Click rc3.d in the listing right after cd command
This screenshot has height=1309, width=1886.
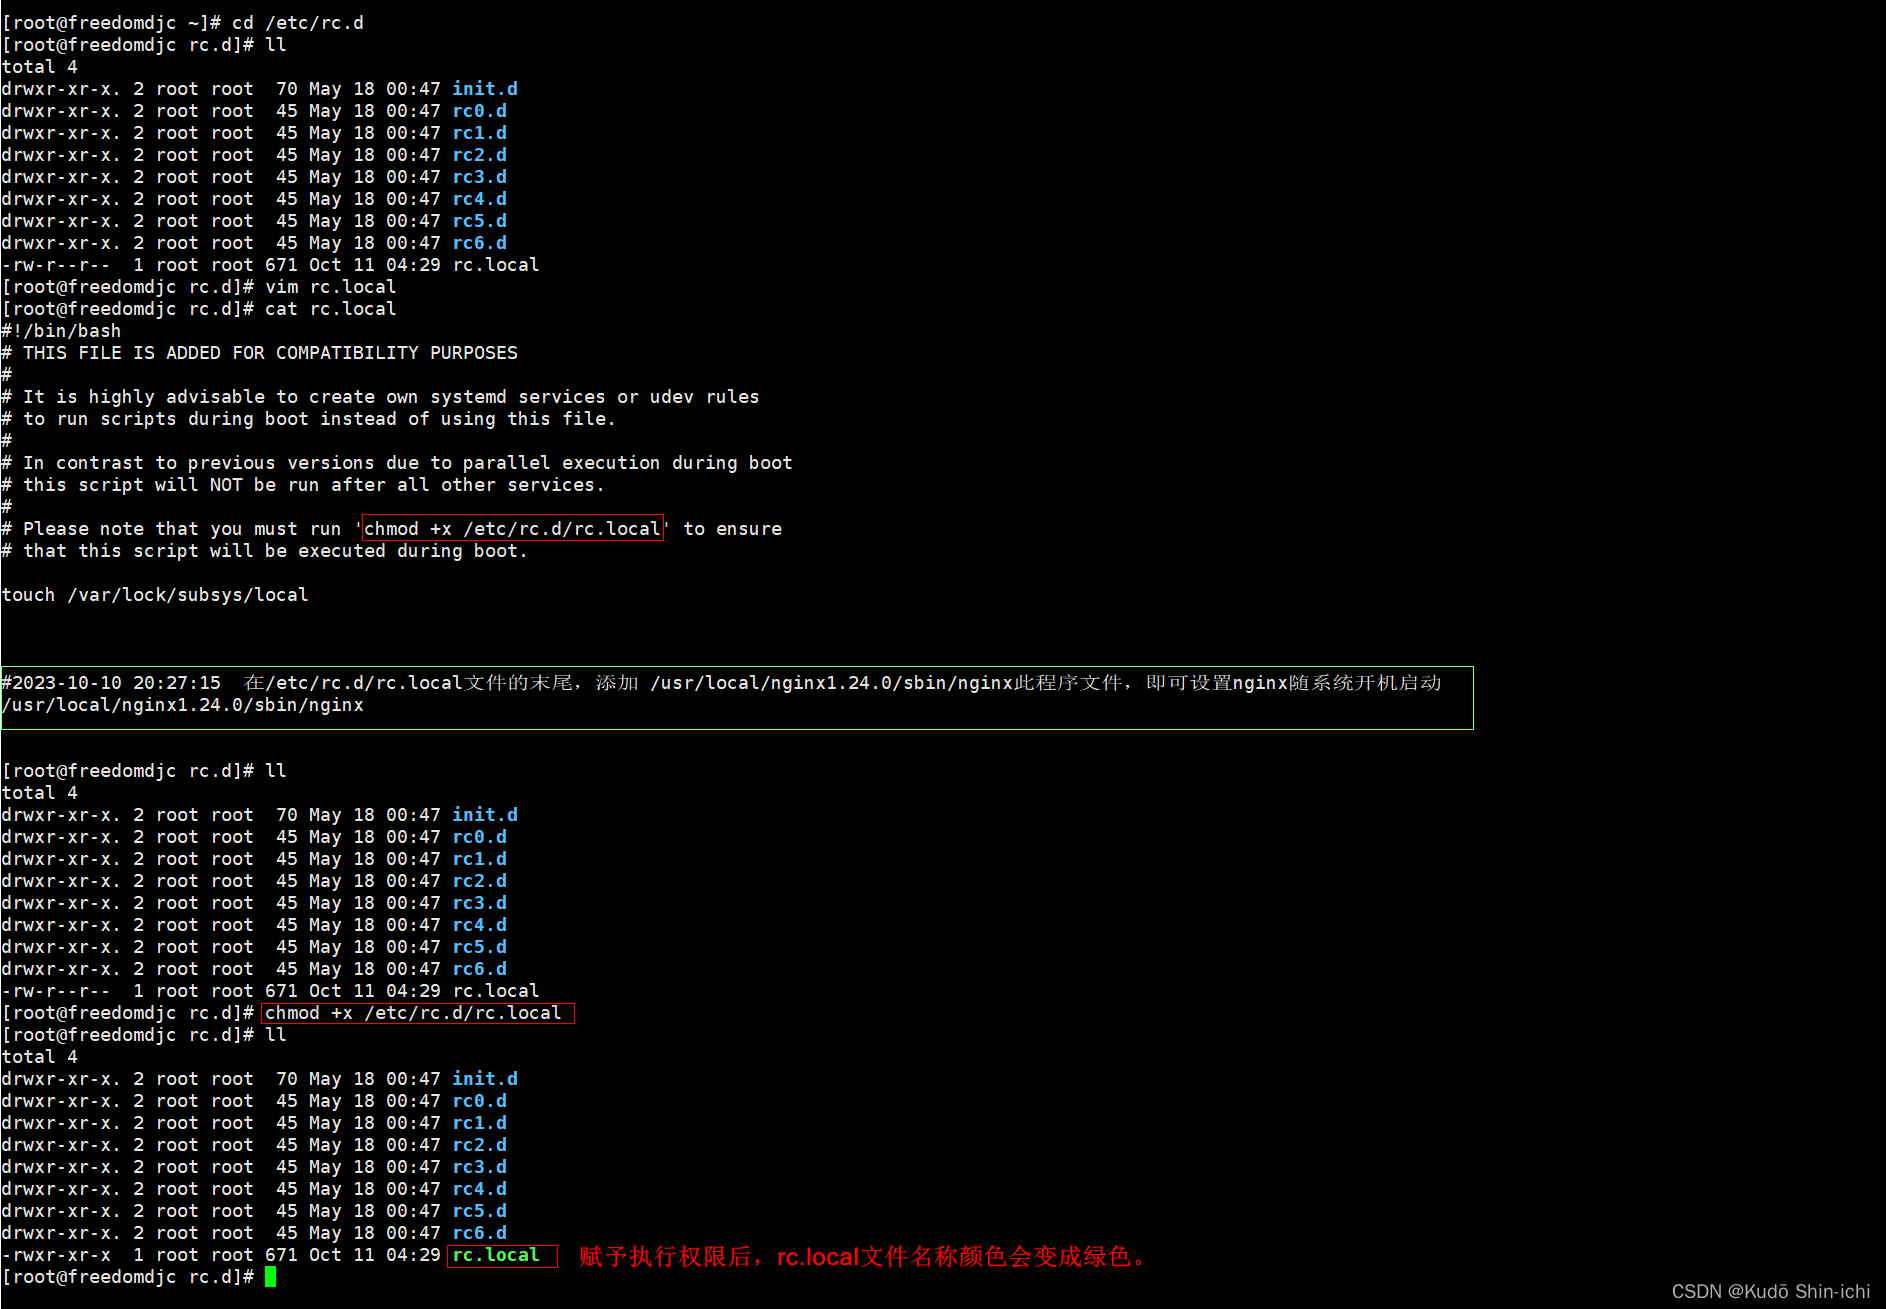480,177
